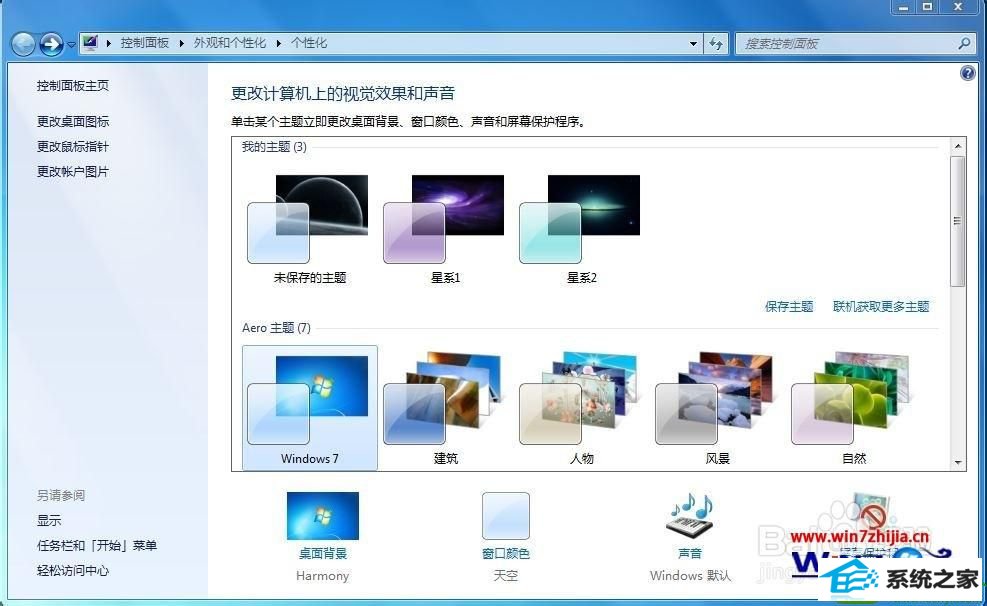Go forward with the Forward arrow button
This screenshot has width=987, height=606.
pos(52,44)
